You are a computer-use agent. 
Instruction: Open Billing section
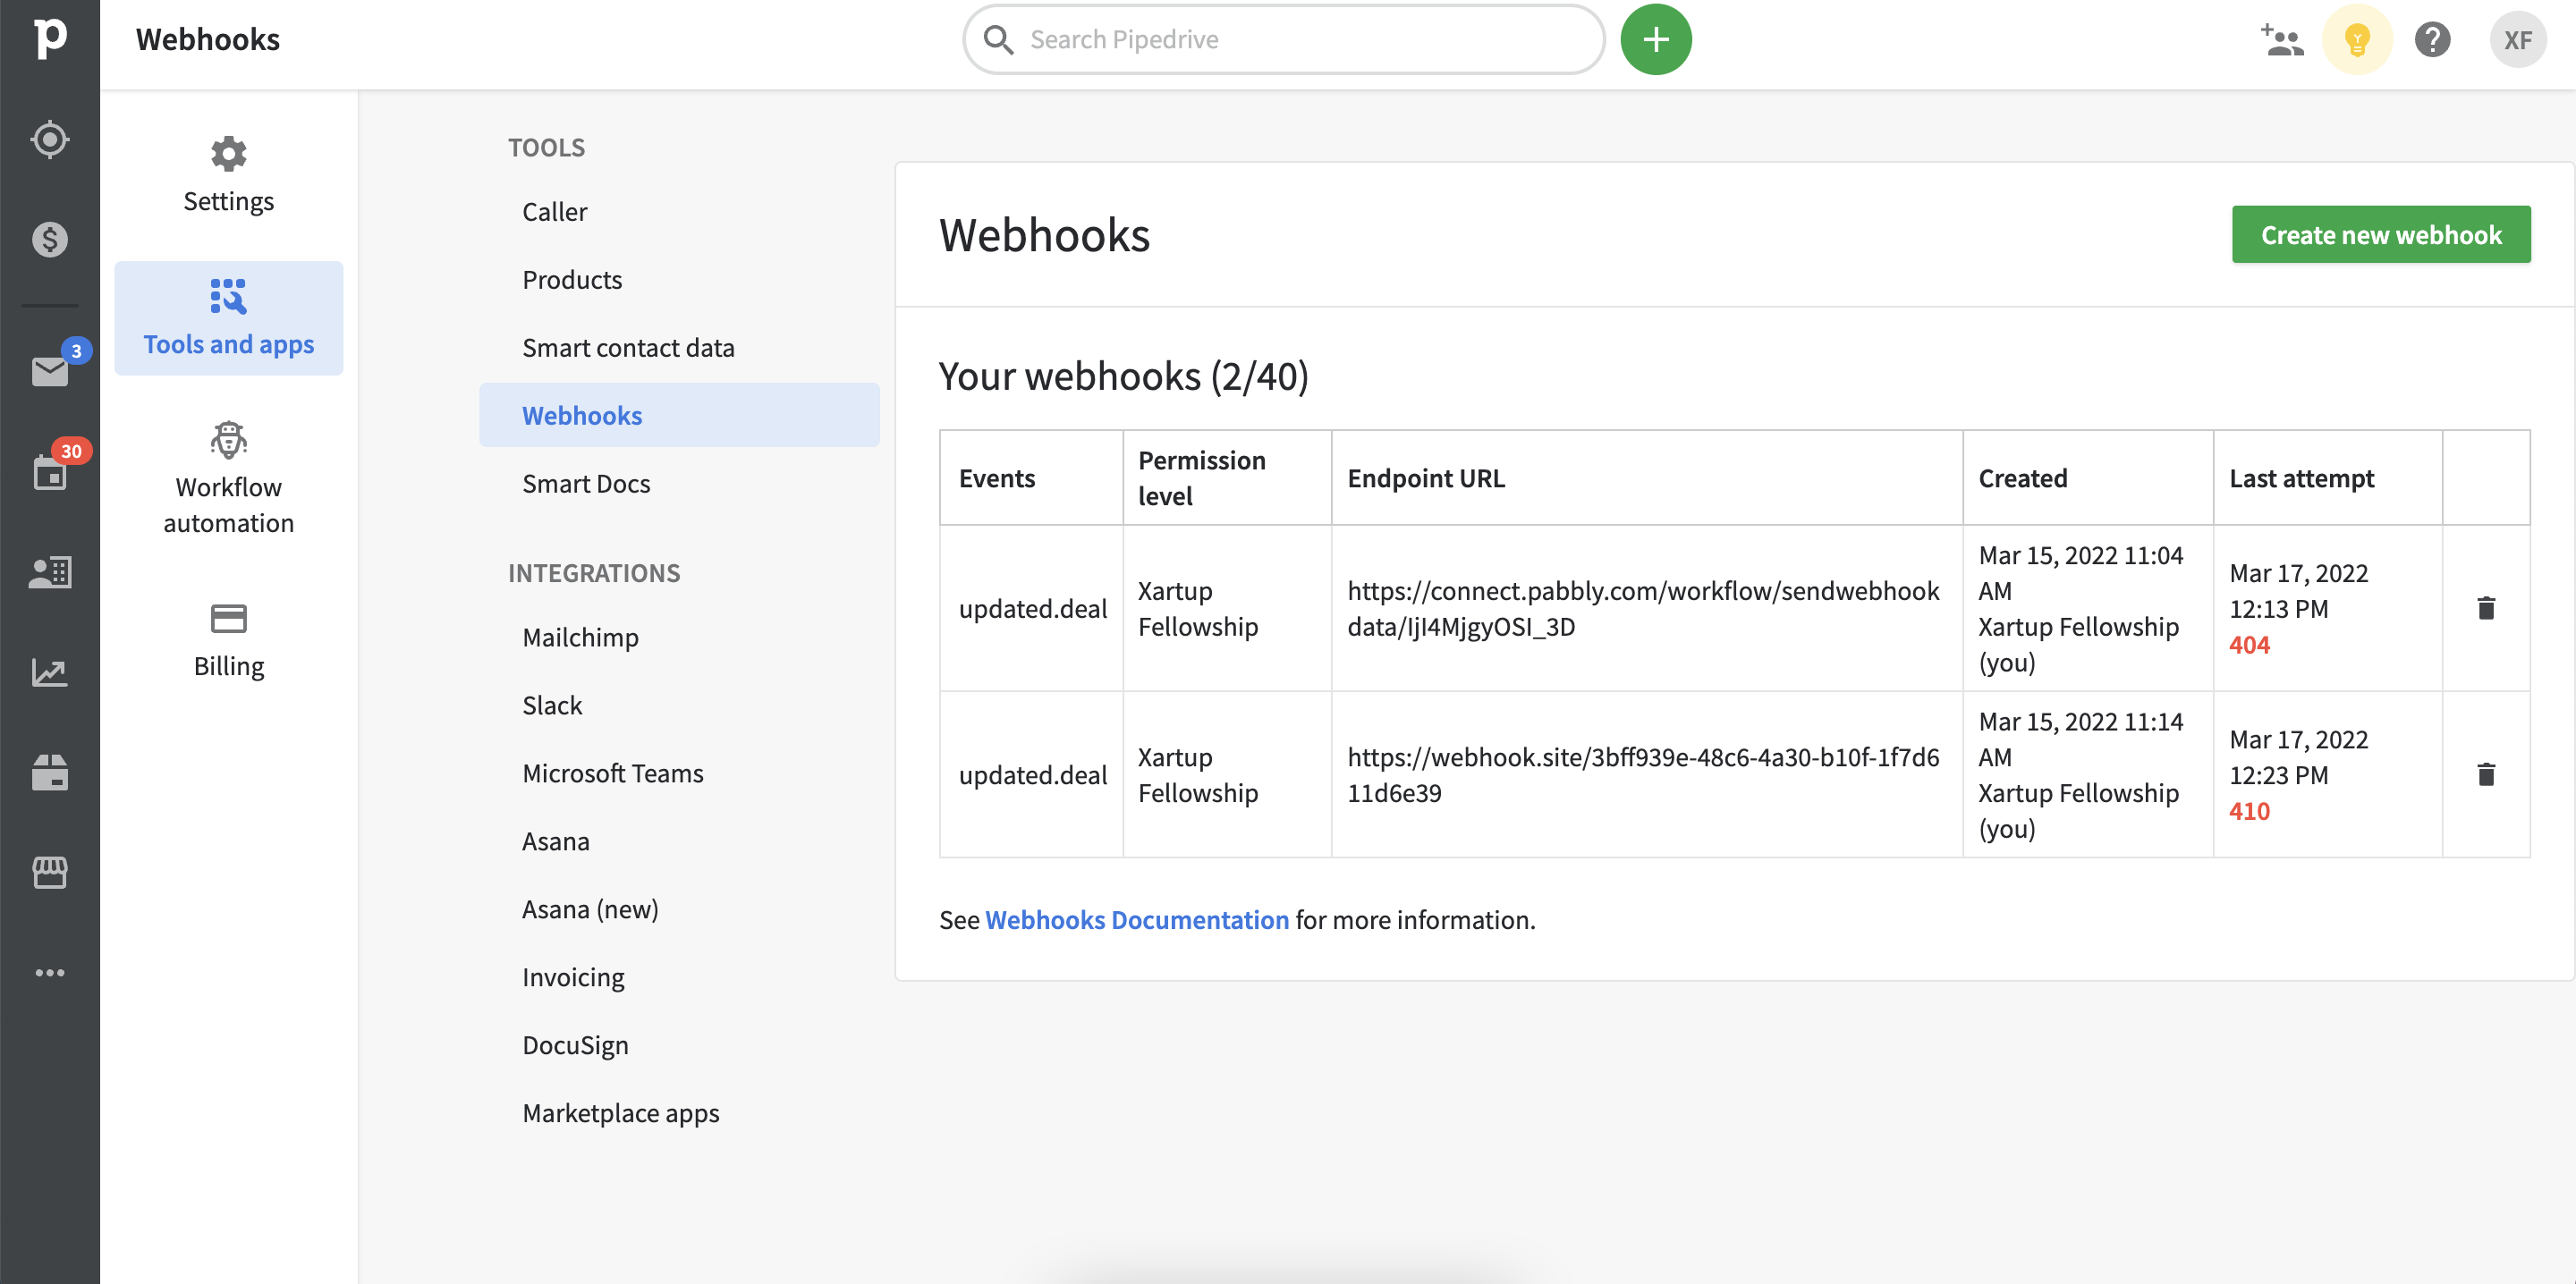pos(228,641)
